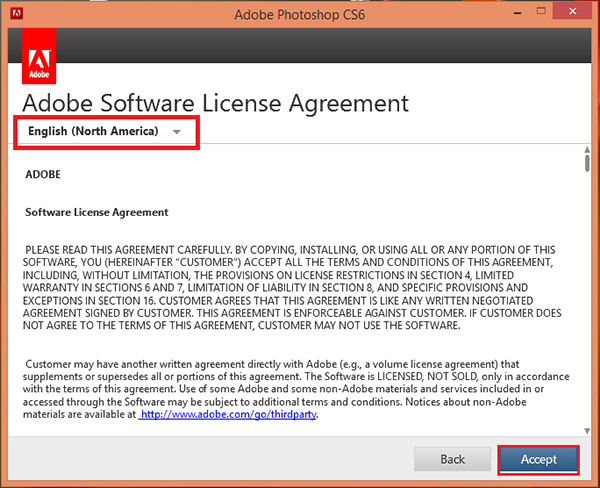This screenshot has width=600, height=488.
Task: Click the empty scrollbar track below the thumb
Action: tap(586, 300)
